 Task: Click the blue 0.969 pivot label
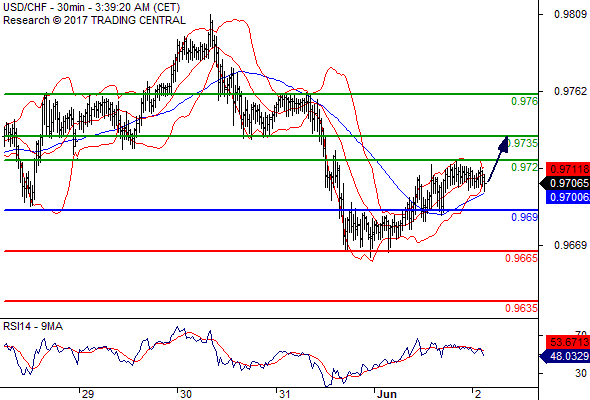[524, 217]
